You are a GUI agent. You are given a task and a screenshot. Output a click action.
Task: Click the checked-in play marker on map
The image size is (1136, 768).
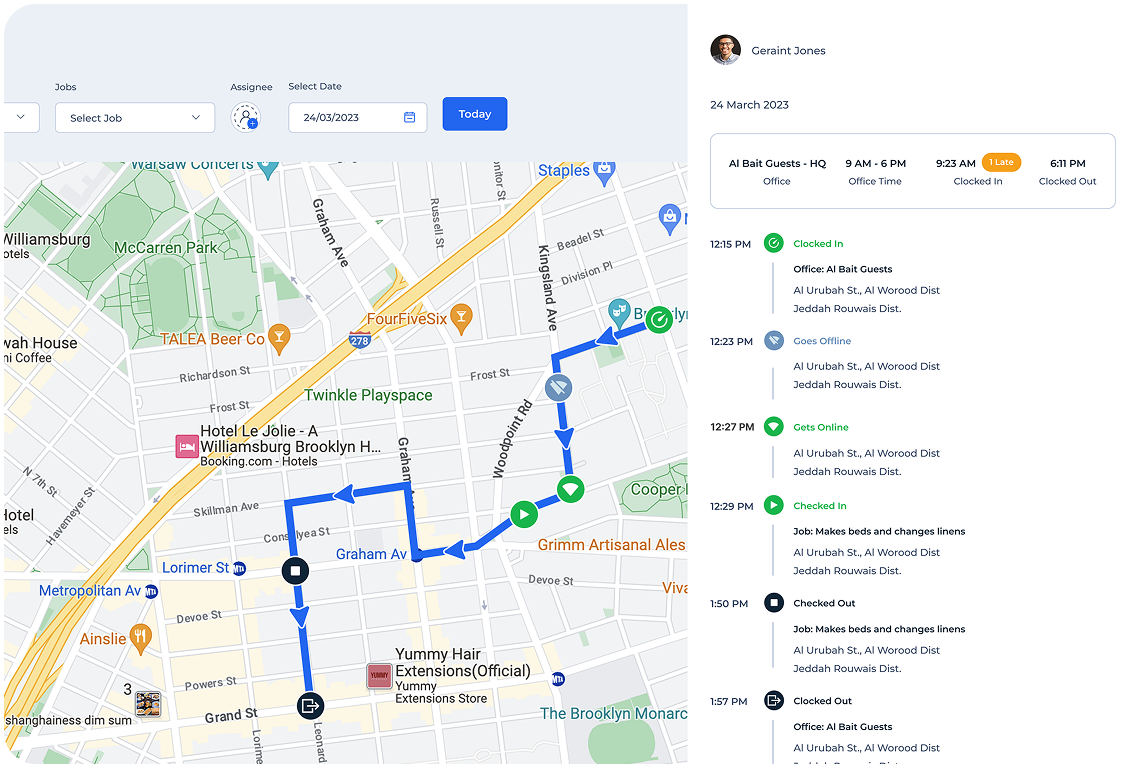coord(524,514)
